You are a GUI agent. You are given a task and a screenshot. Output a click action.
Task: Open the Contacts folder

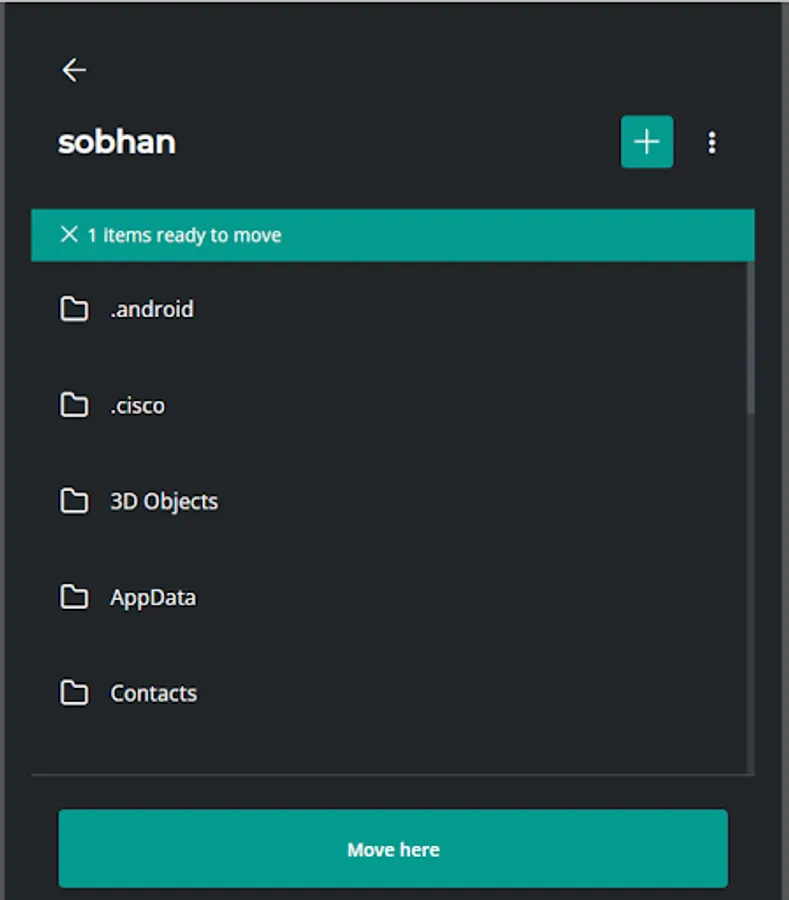pyautogui.click(x=154, y=693)
